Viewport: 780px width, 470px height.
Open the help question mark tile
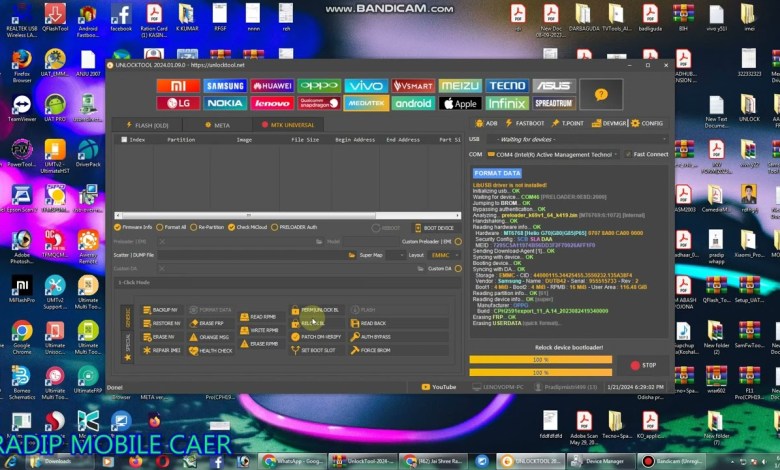pos(601,94)
